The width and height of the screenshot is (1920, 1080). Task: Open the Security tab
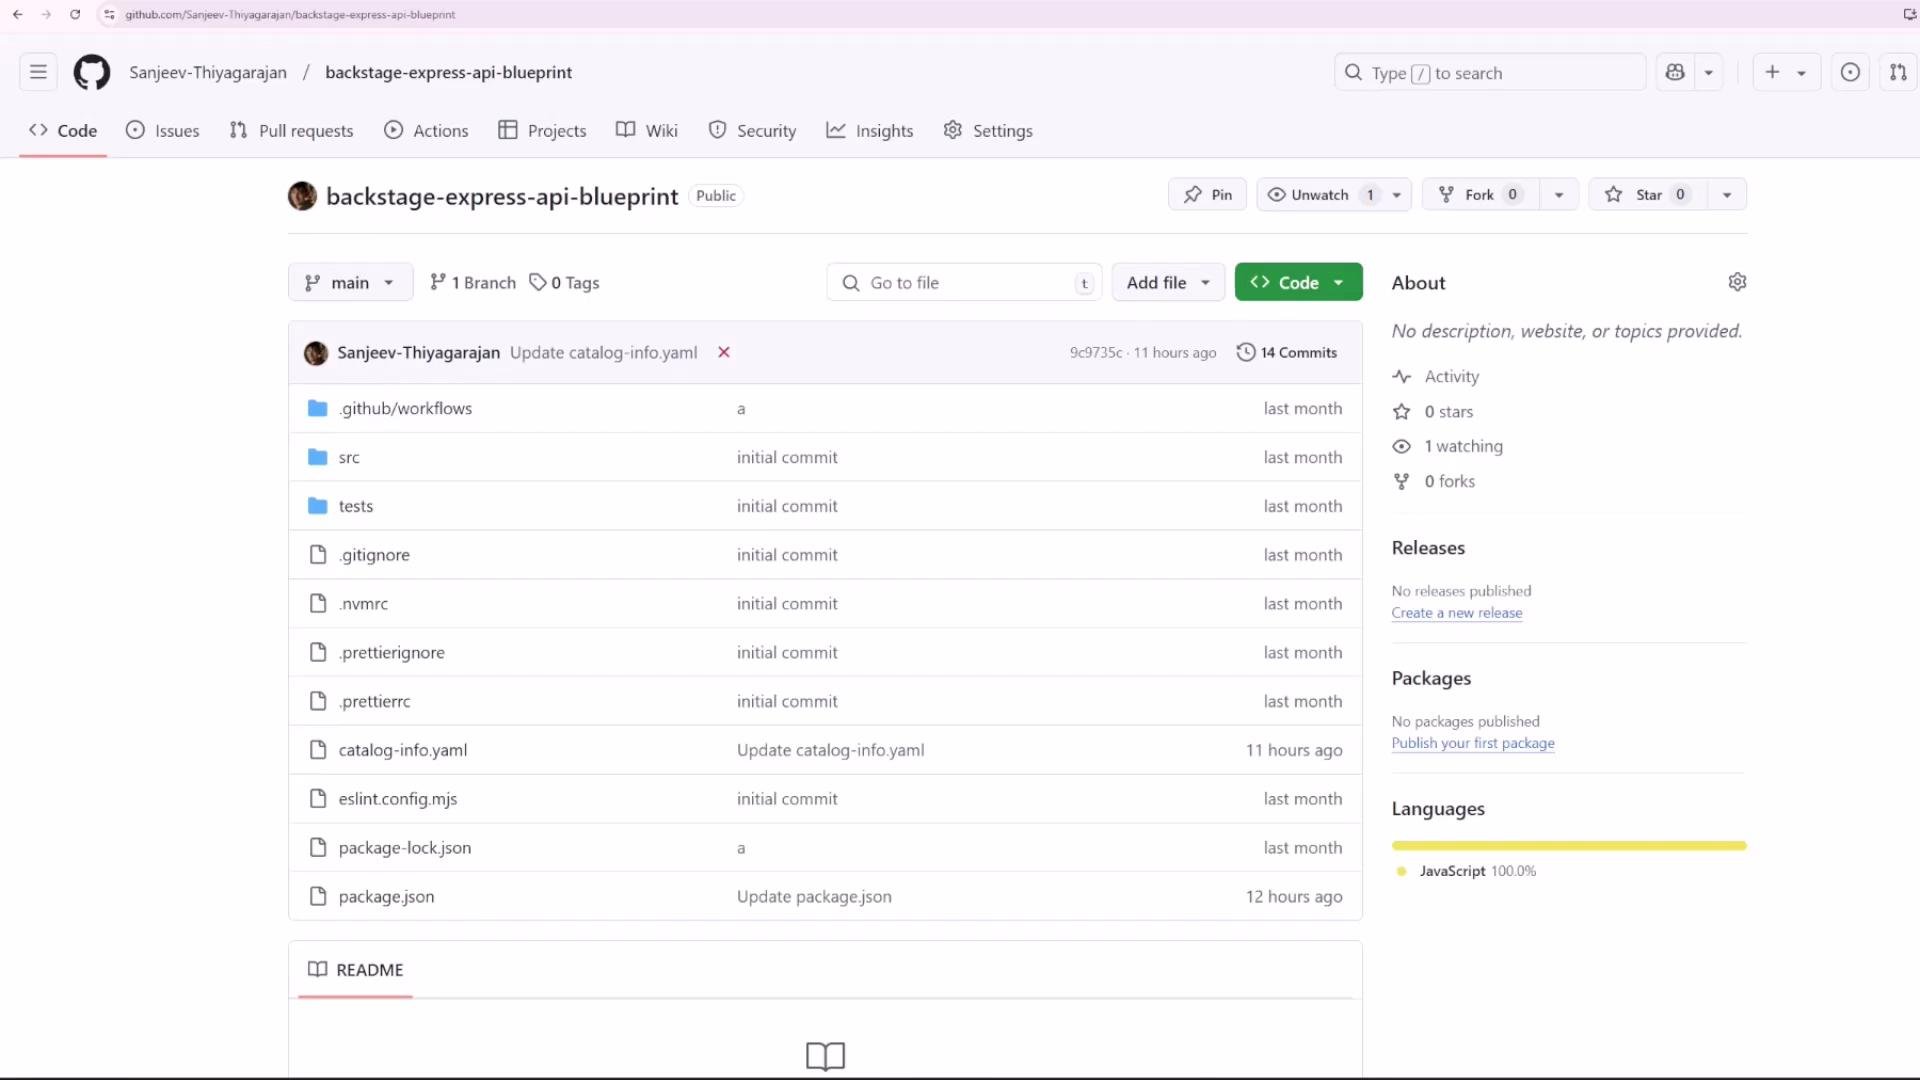coord(752,130)
